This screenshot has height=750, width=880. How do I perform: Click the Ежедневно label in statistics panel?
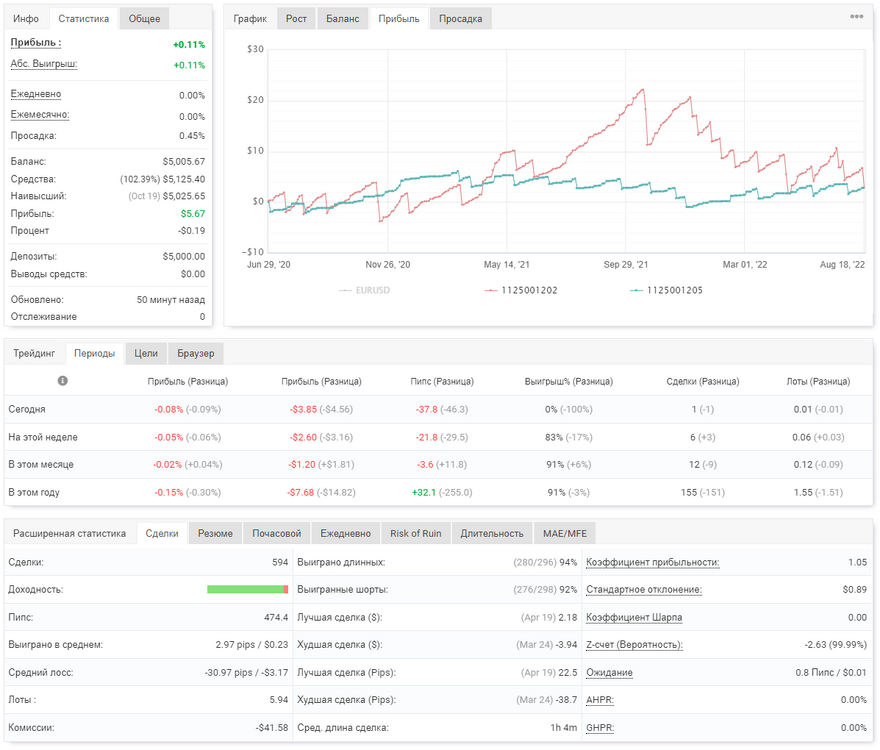[36, 94]
